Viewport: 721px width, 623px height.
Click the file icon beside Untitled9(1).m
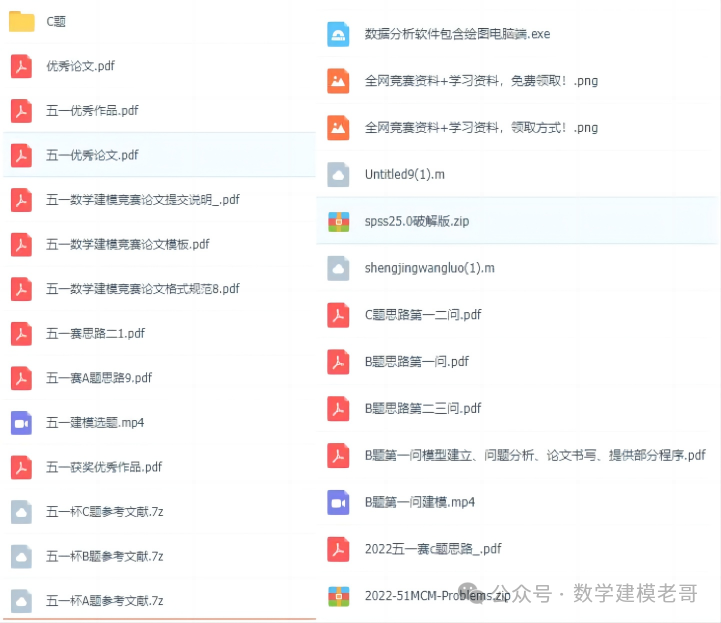(338, 175)
